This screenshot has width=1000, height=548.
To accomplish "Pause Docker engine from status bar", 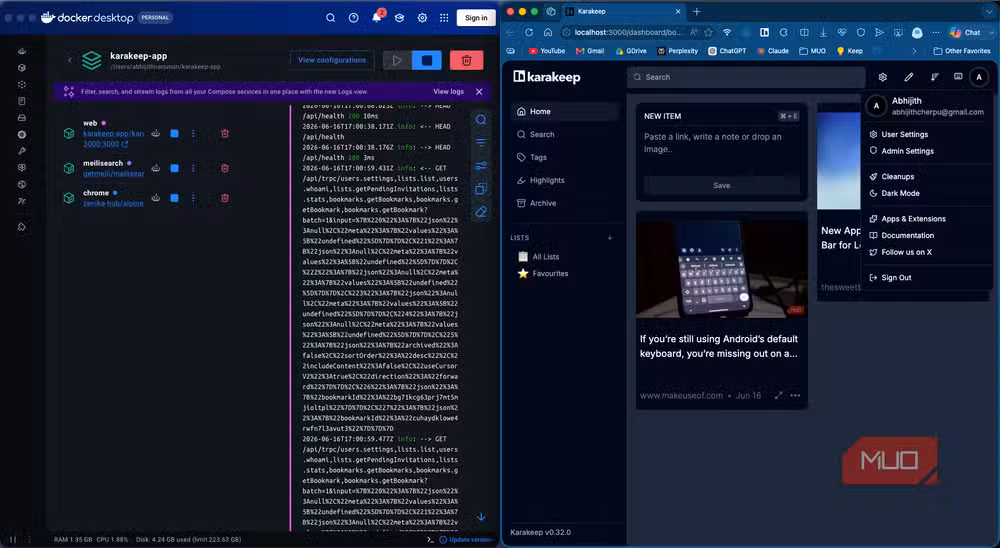I will pyautogui.click(x=12, y=540).
